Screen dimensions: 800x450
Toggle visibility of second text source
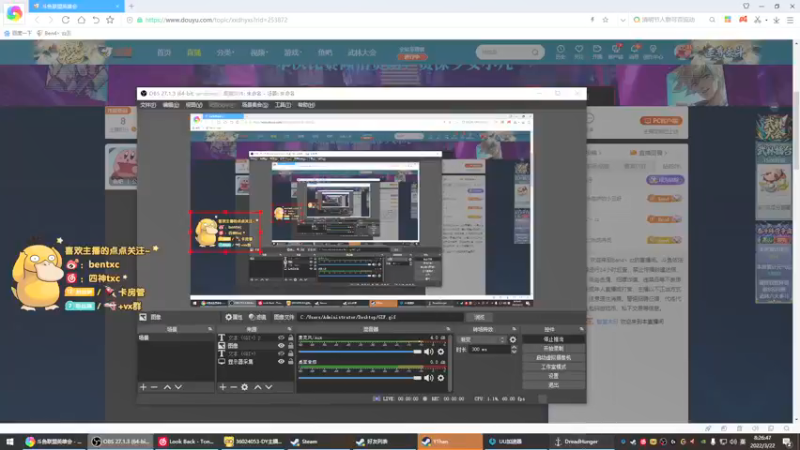(x=281, y=354)
